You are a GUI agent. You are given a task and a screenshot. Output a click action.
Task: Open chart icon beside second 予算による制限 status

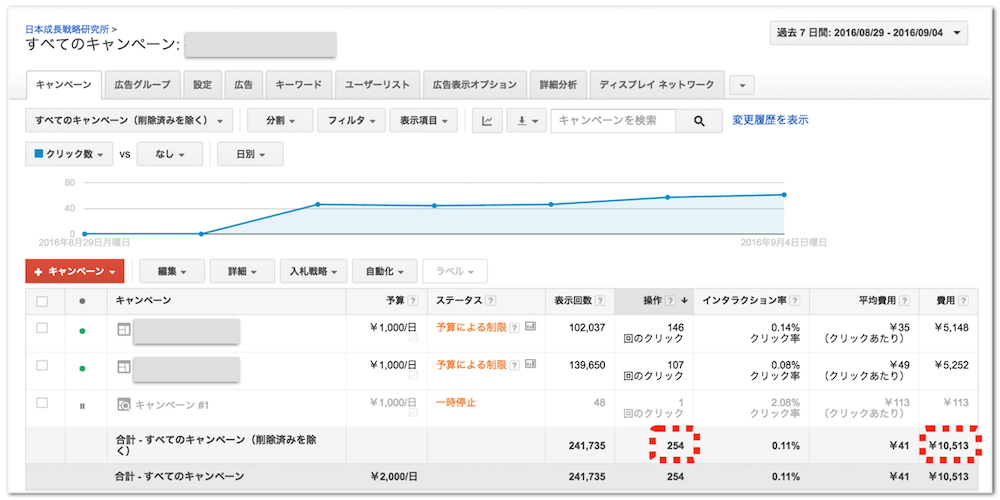pos(530,364)
